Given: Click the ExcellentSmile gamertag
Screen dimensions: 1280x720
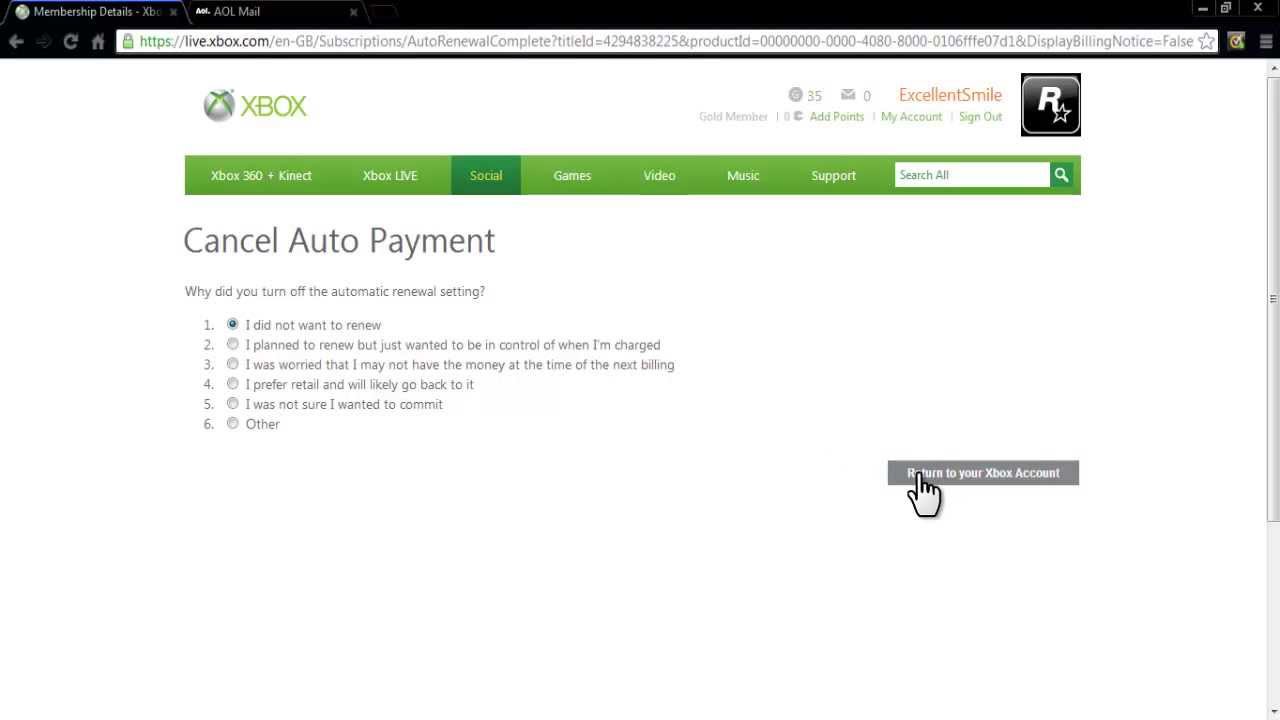Looking at the screenshot, I should click(x=950, y=95).
